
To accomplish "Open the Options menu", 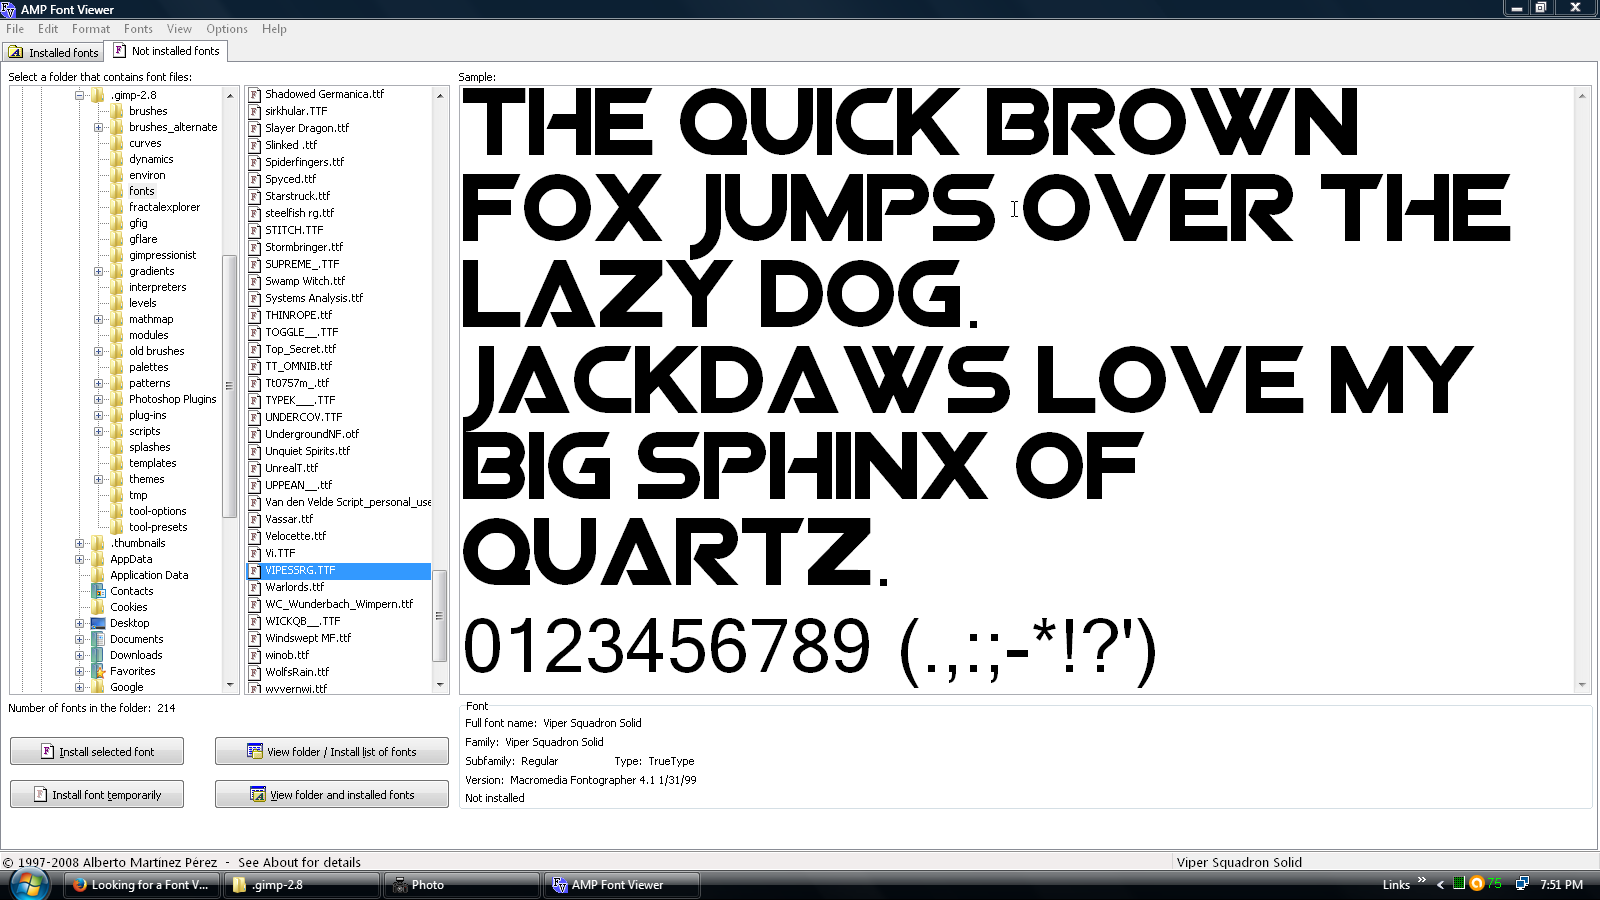I will 227,29.
